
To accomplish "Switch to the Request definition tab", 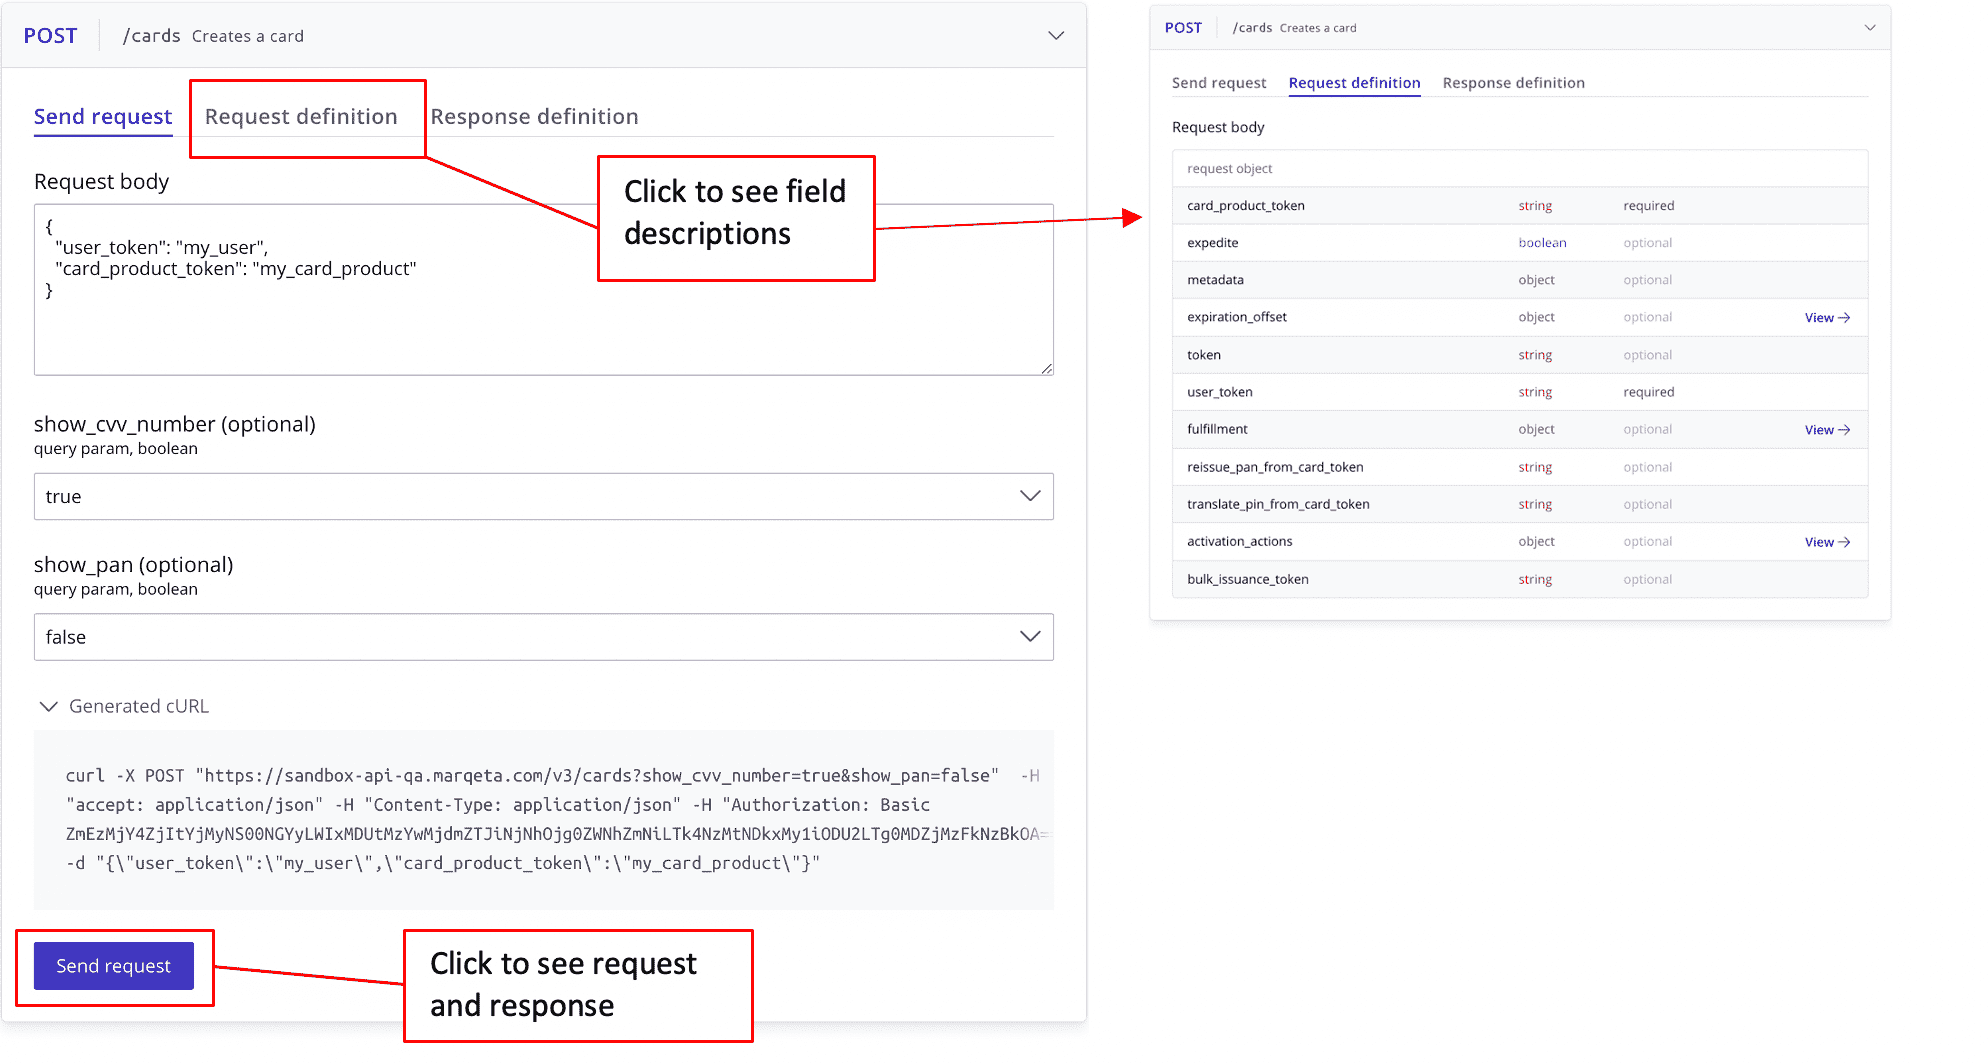I will pos(299,116).
